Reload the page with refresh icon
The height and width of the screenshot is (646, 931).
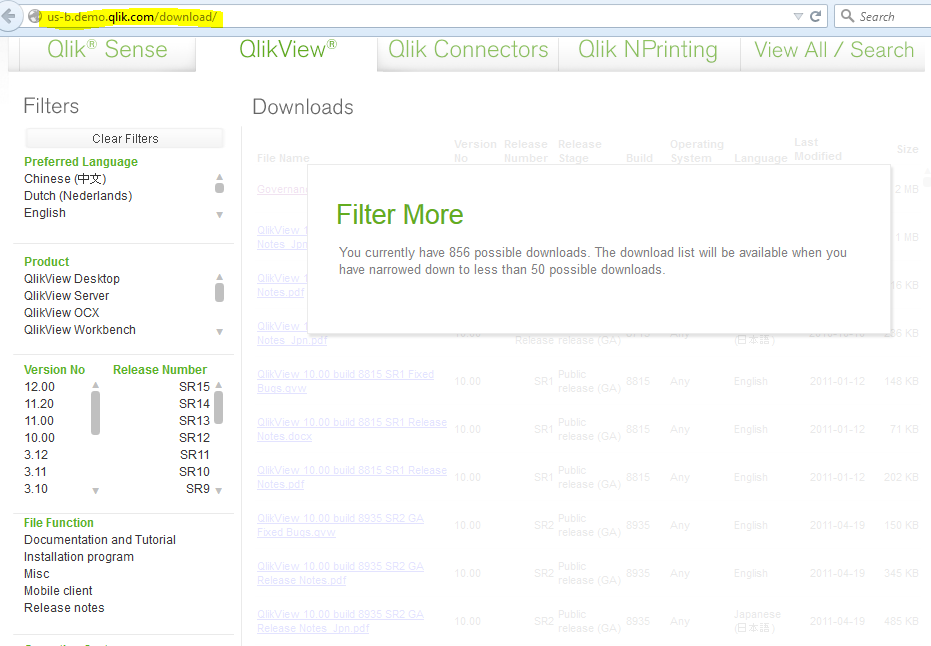coord(816,17)
